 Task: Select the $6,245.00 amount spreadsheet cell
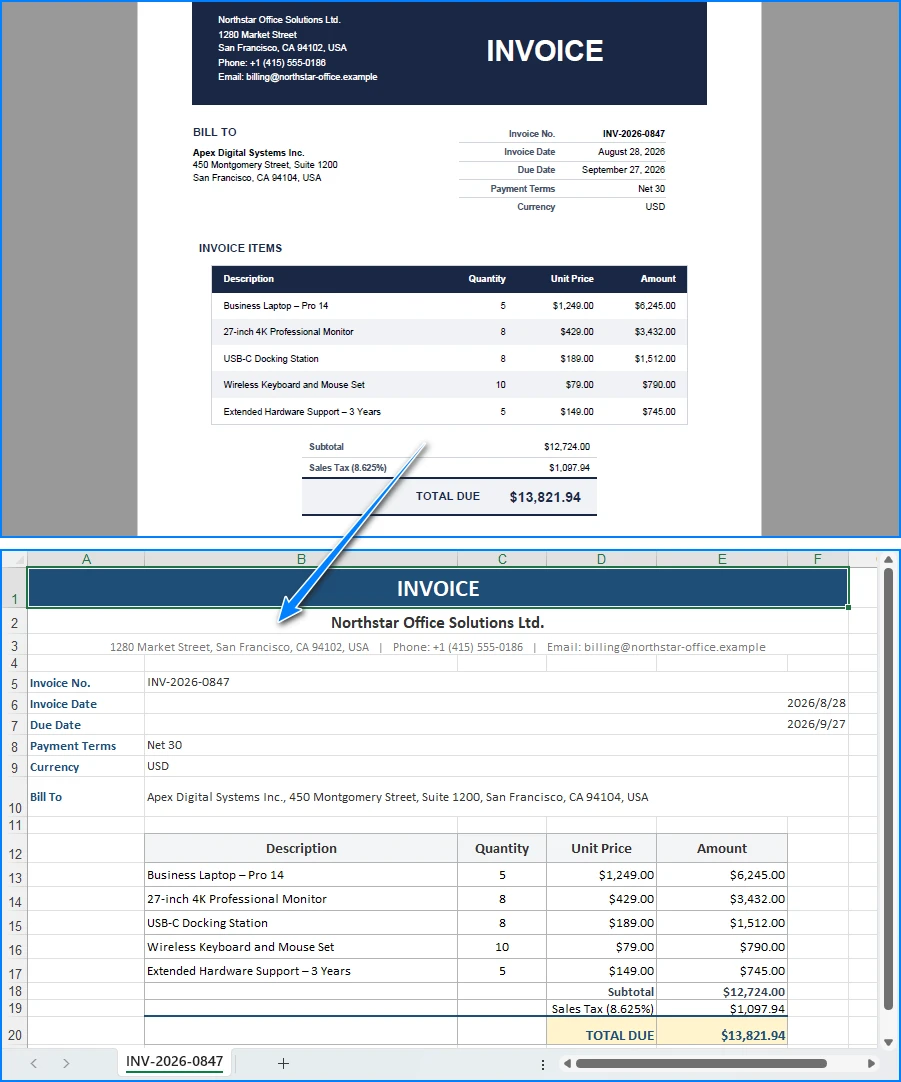[722, 875]
